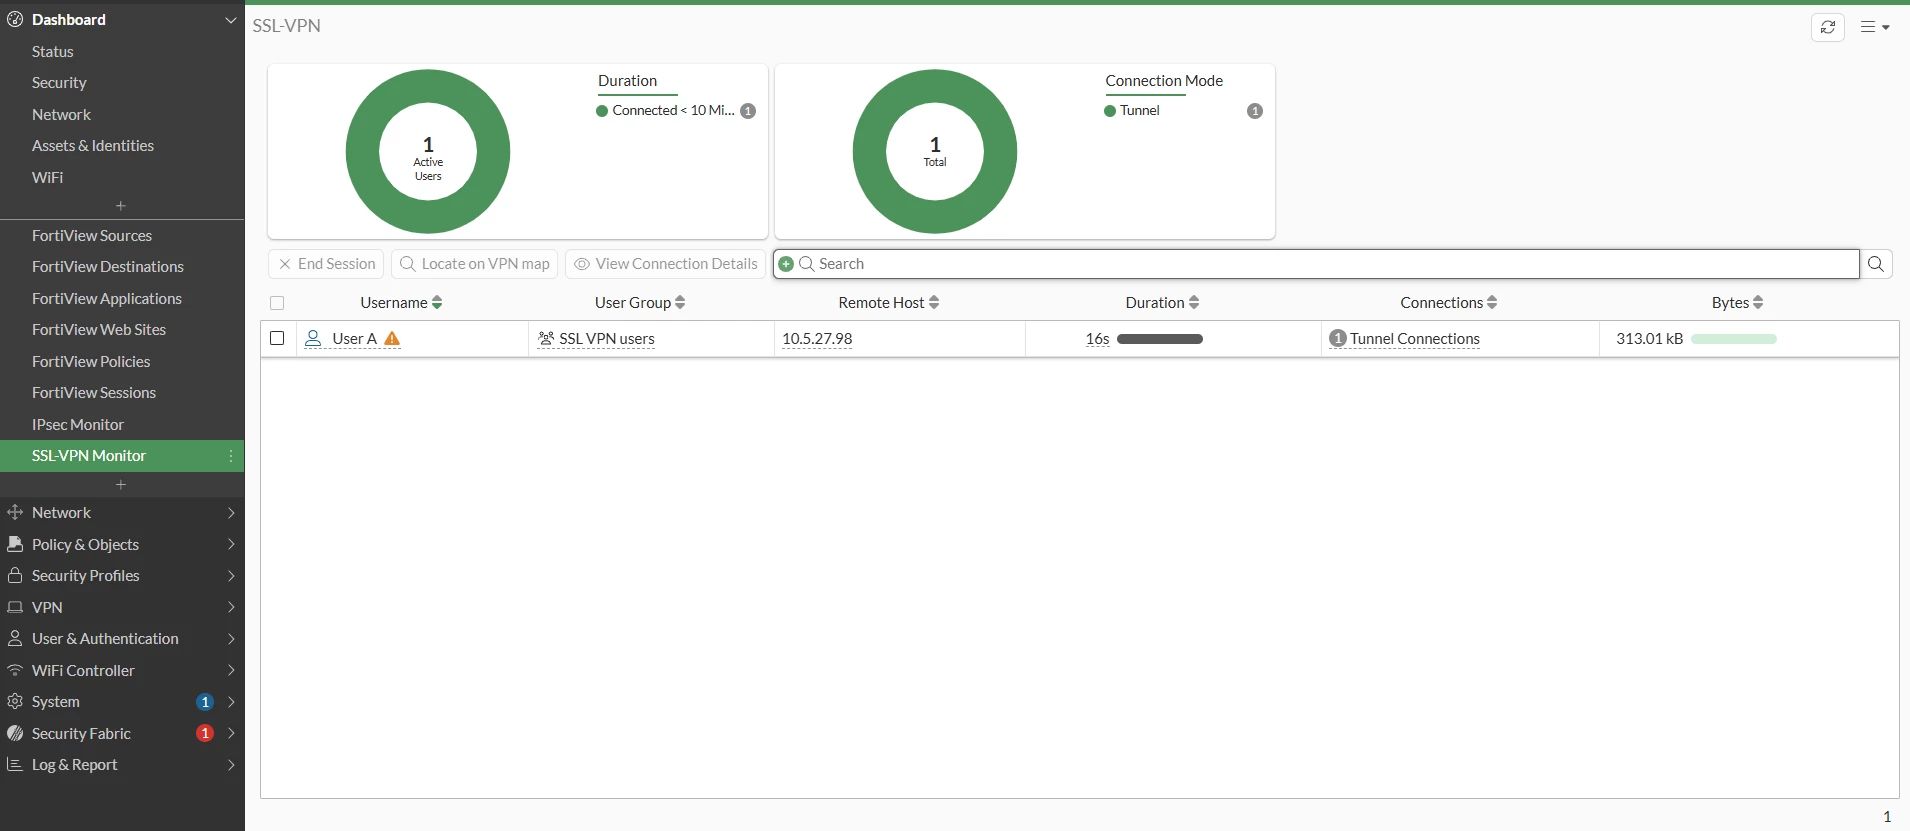This screenshot has width=1910, height=831.
Task: Collapse the Dashboard section chevron
Action: coord(231,20)
